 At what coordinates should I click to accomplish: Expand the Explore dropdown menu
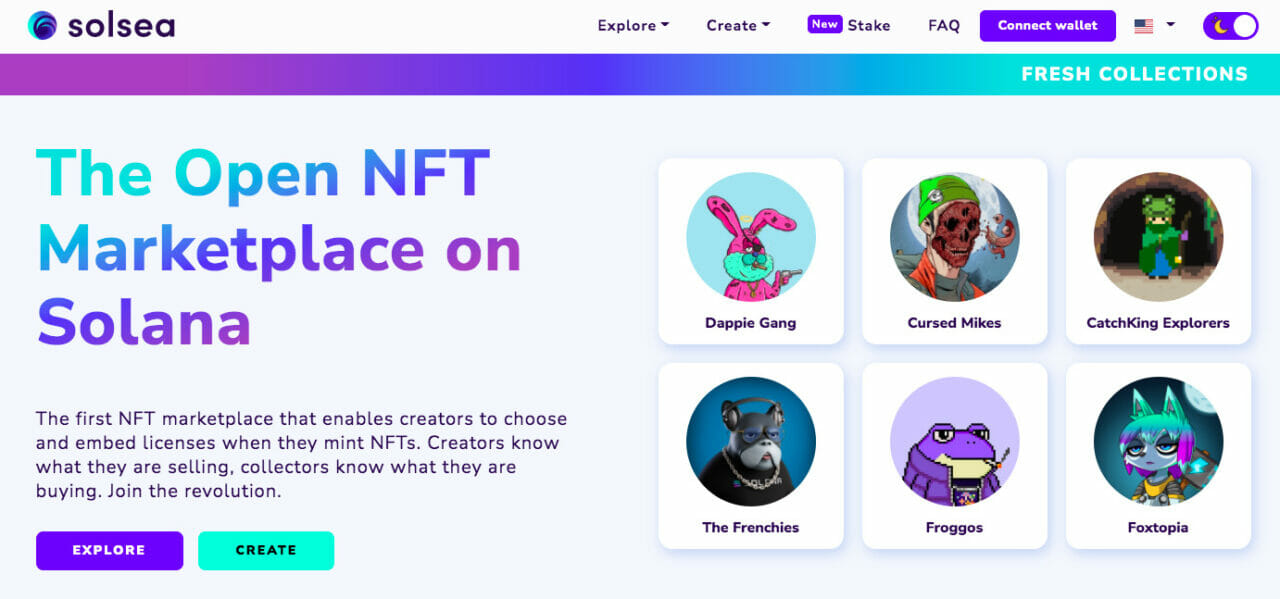[633, 26]
